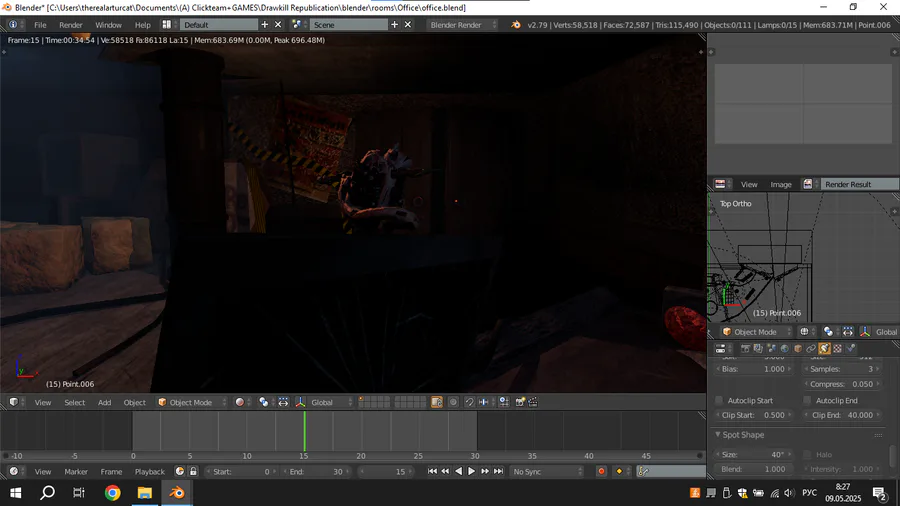Enable the Autoclip End checkbox
This screenshot has width=900, height=506.
pyautogui.click(x=808, y=400)
